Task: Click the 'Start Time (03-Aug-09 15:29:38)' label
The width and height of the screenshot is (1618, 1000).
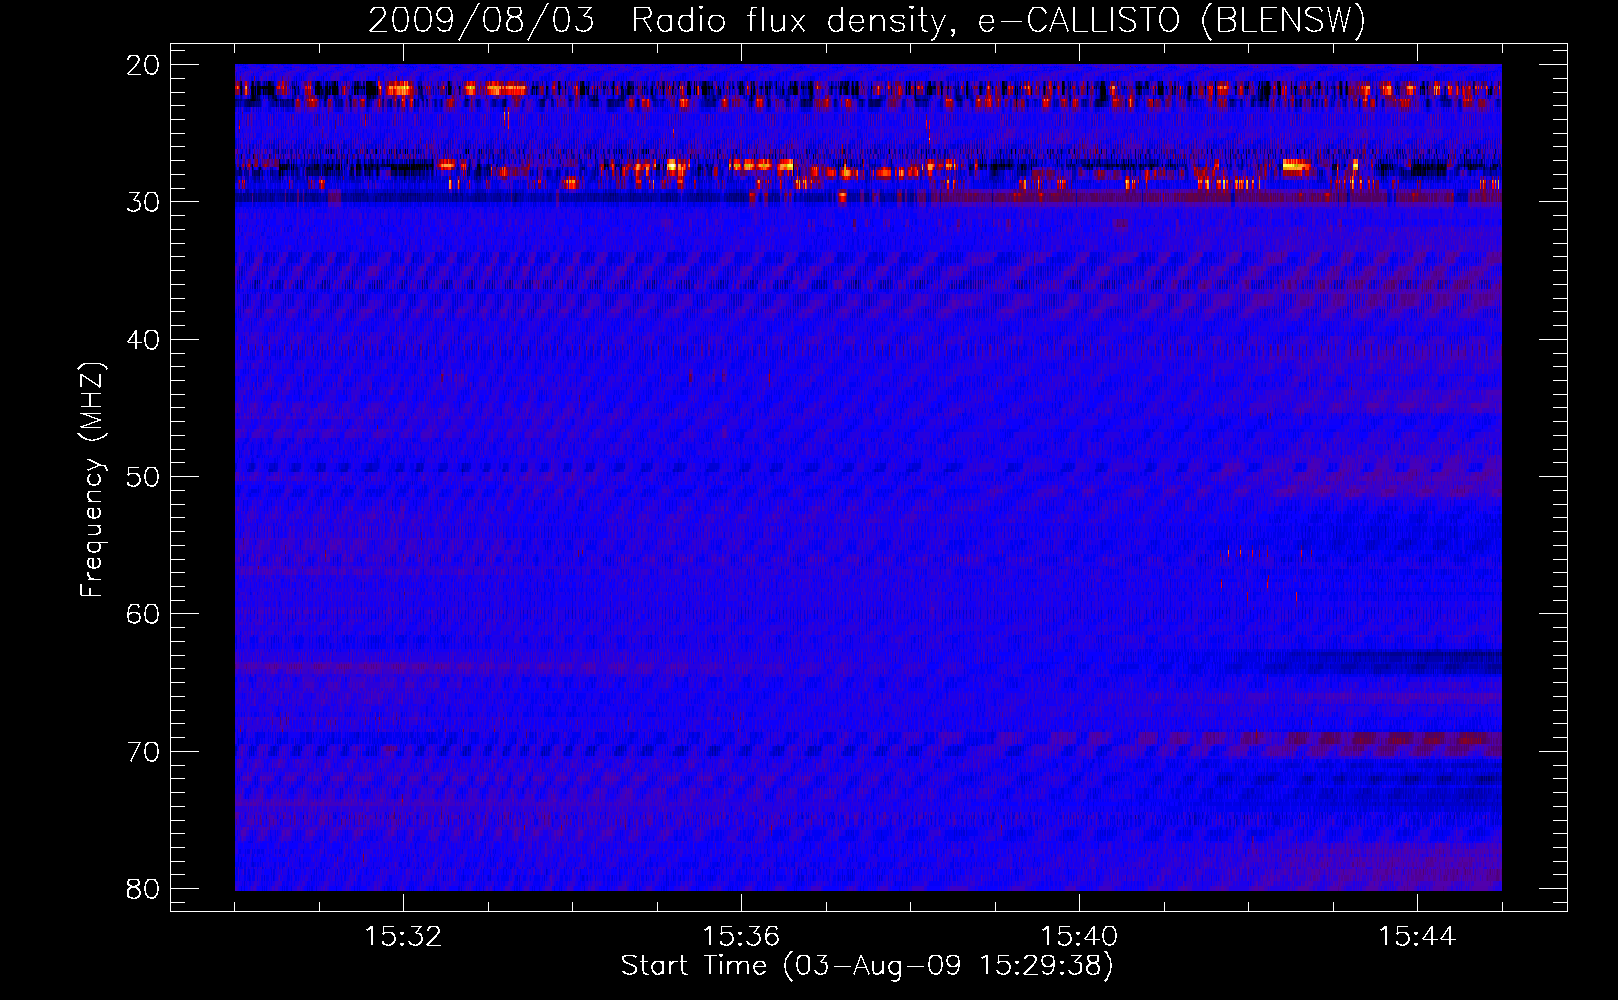Action: point(867,966)
